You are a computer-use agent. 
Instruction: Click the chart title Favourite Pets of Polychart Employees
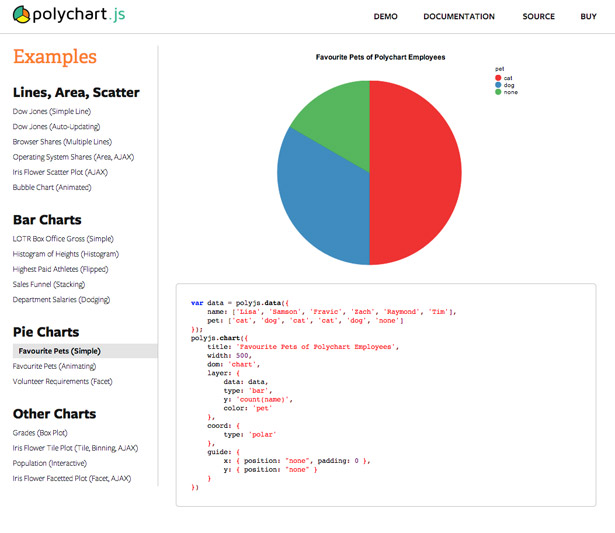click(x=380, y=57)
